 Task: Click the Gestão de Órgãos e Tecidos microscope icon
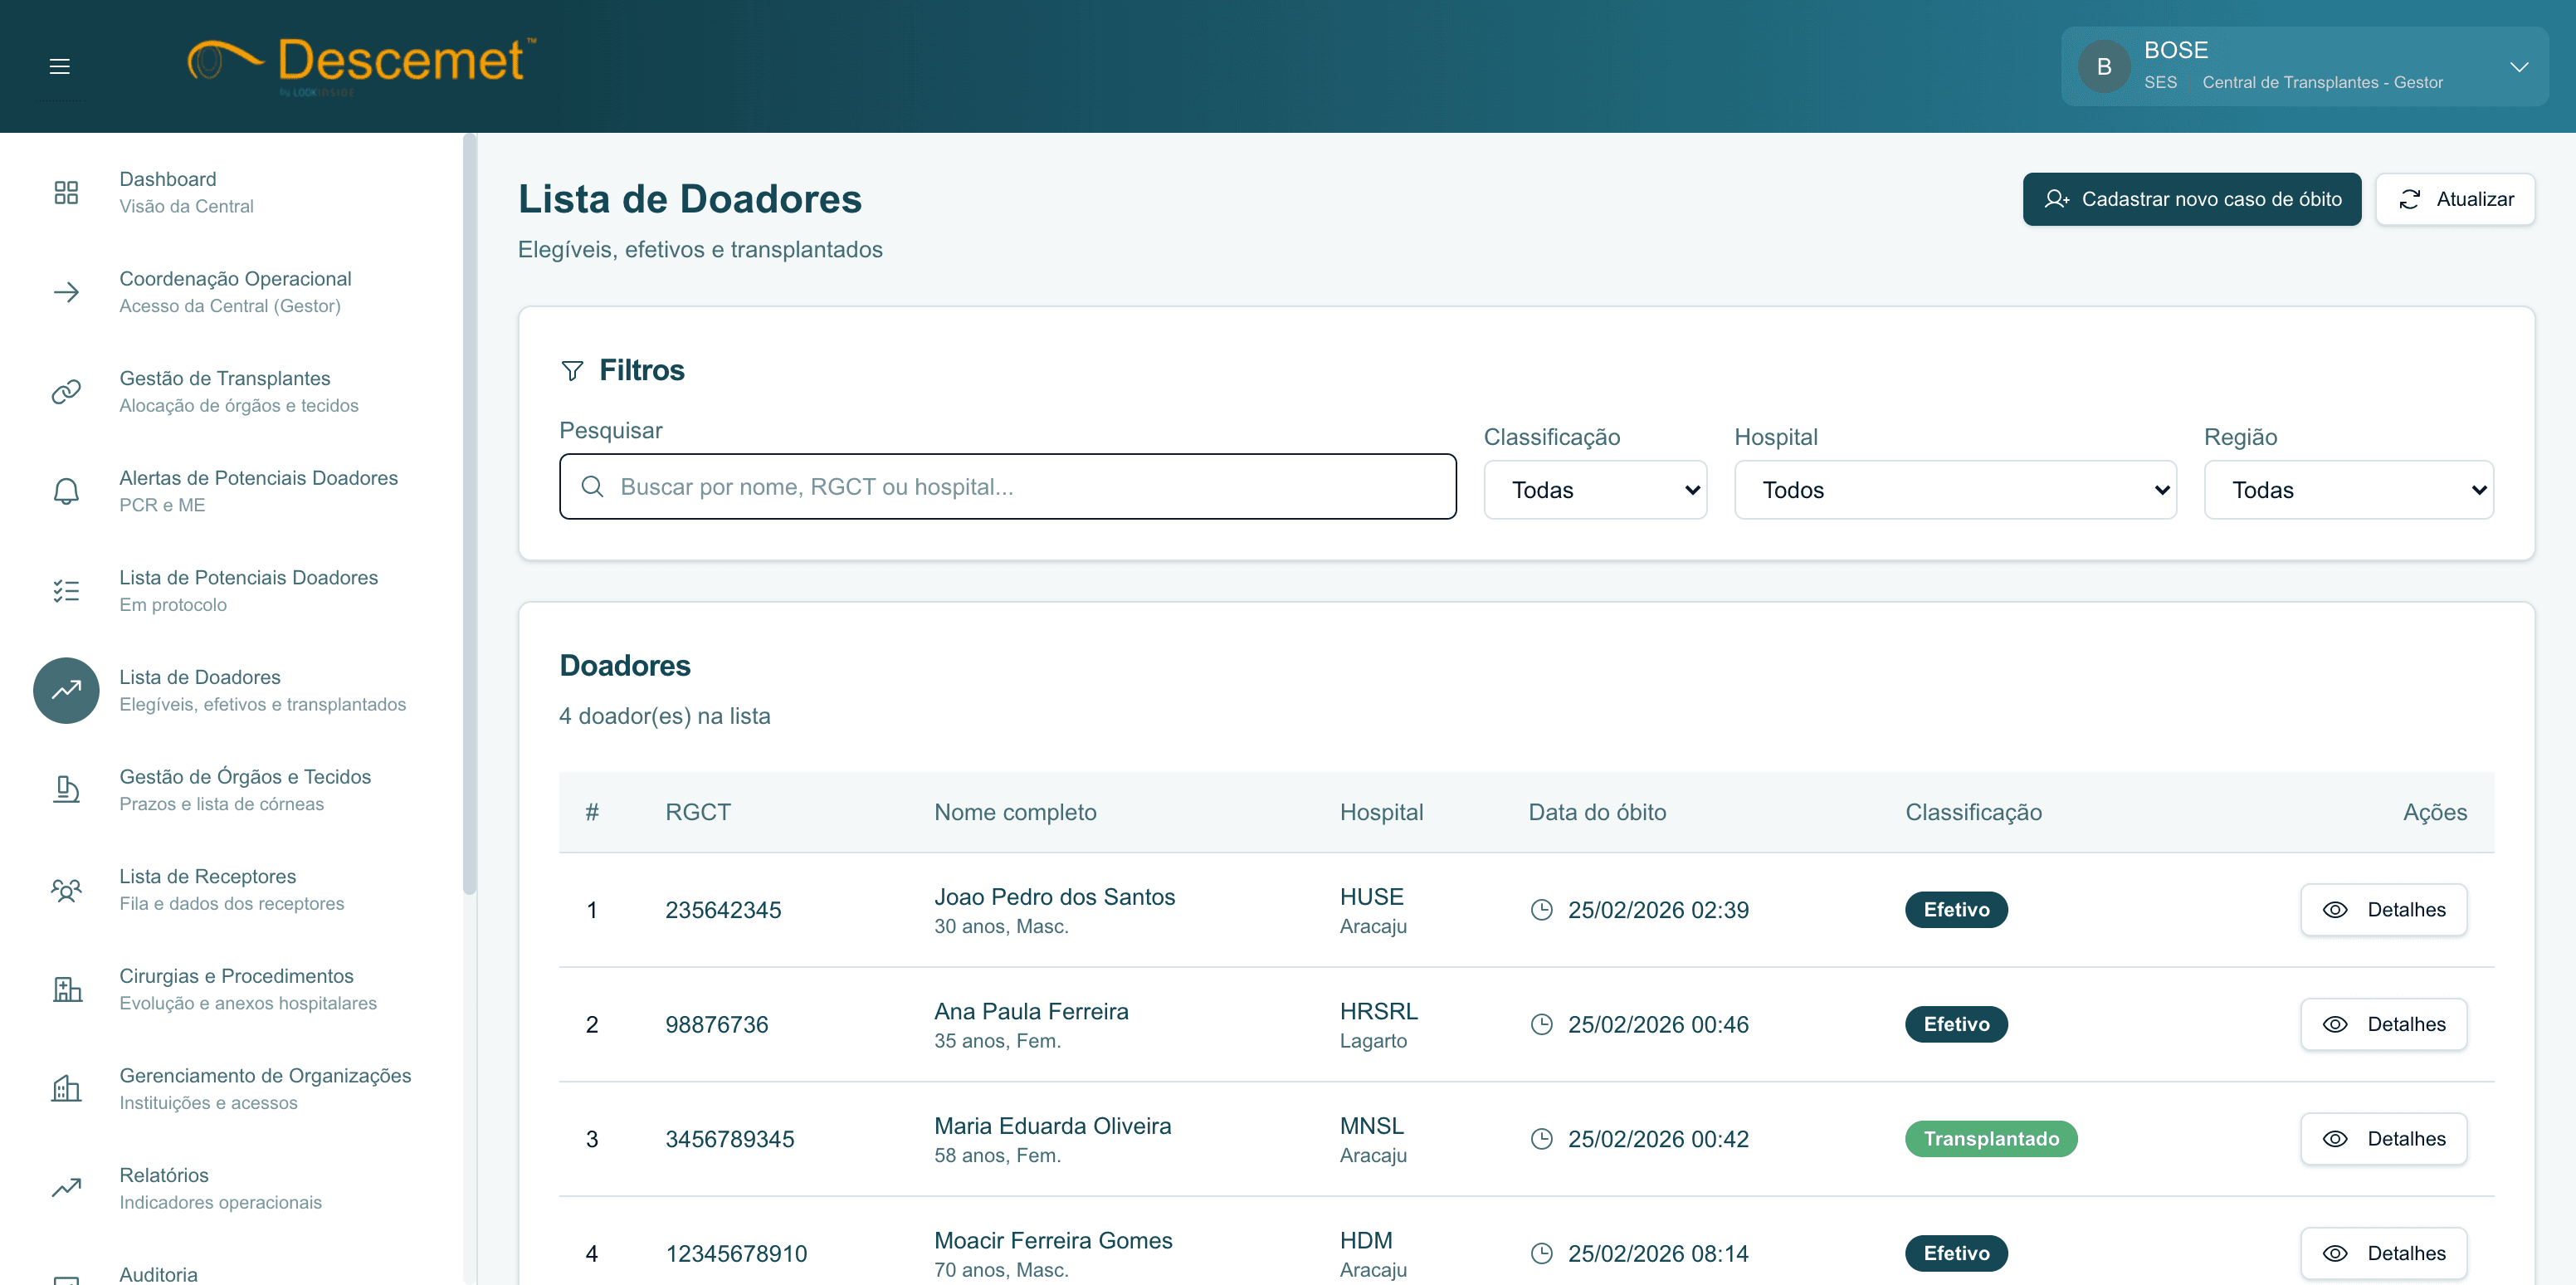tap(66, 790)
